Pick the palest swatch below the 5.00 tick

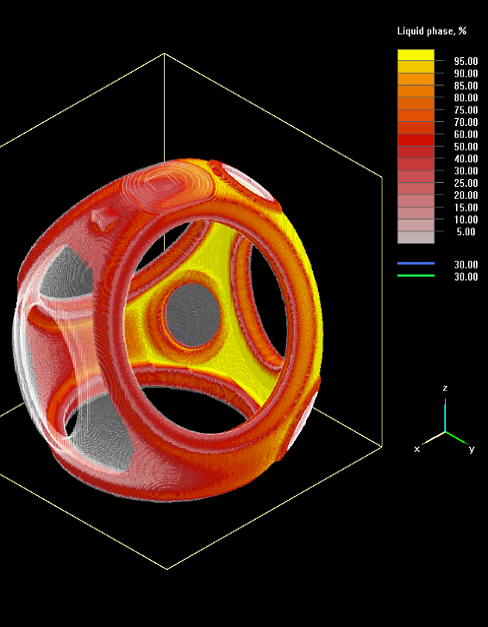(x=416, y=237)
